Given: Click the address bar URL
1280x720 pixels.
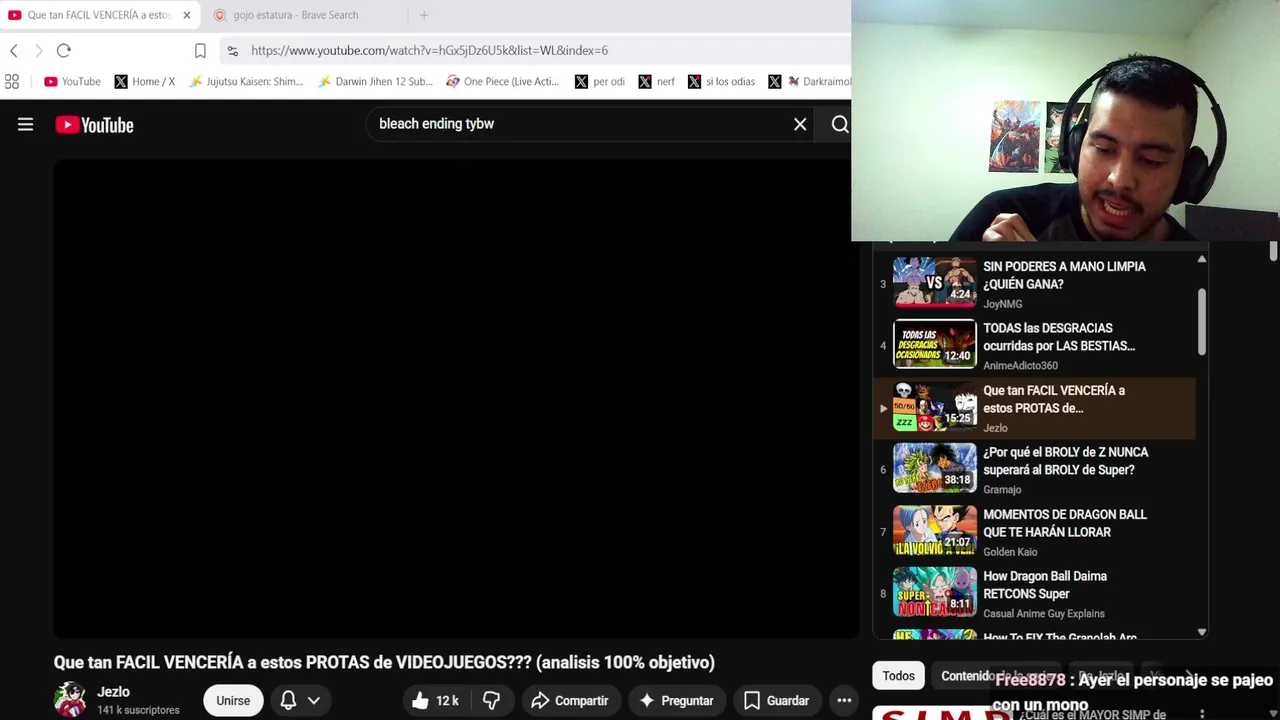Looking at the screenshot, I should (x=429, y=50).
